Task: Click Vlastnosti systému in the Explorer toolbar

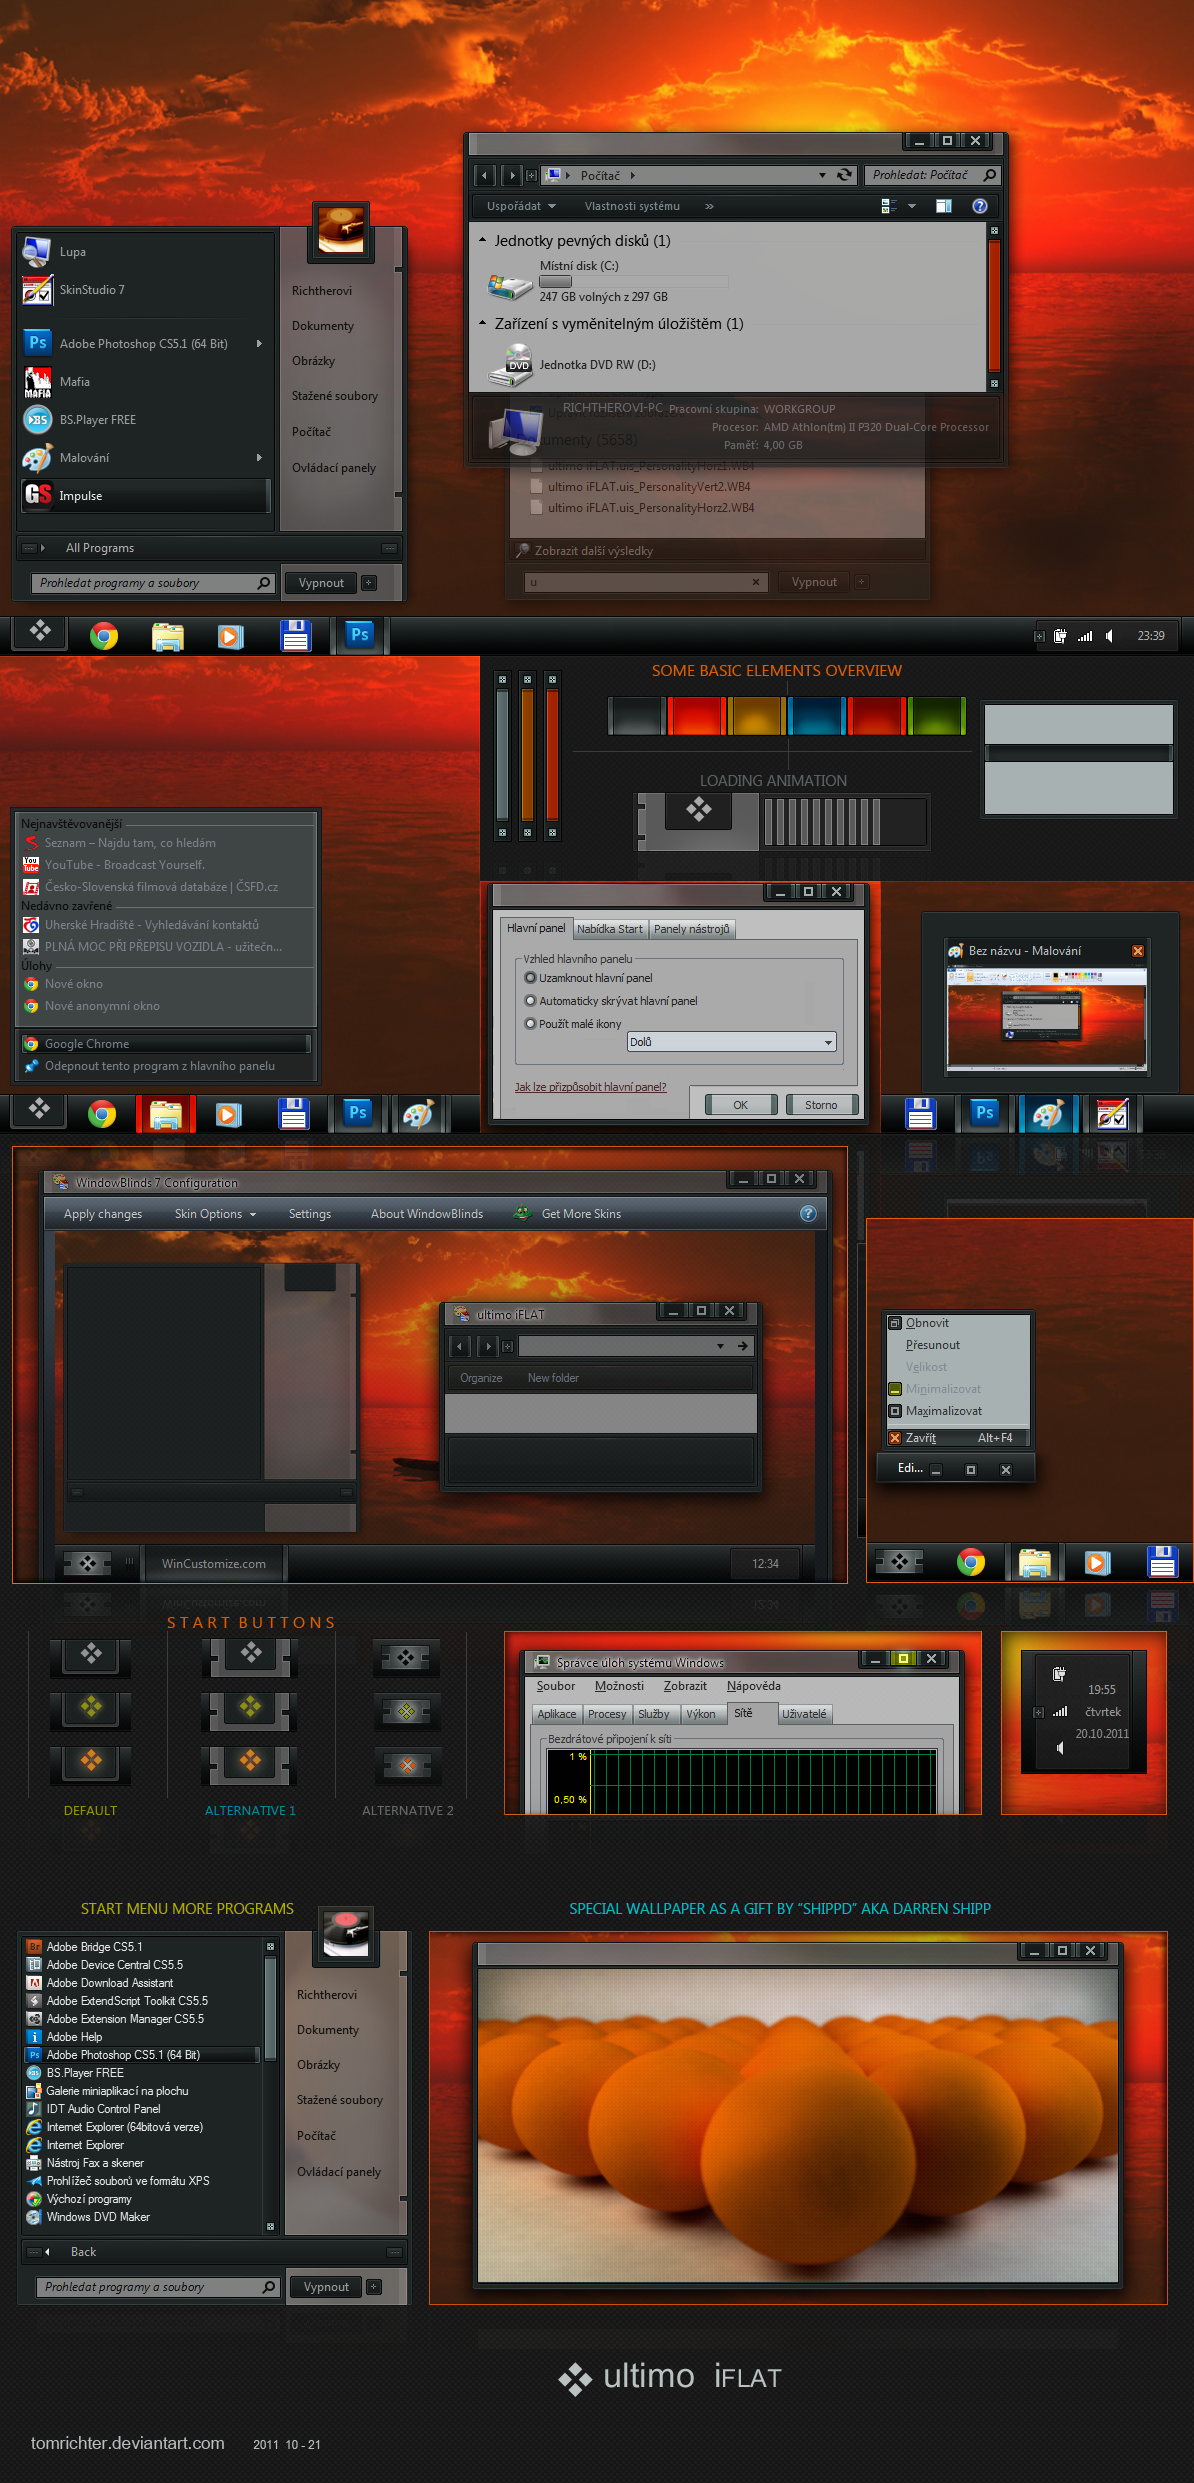Action: [x=632, y=206]
